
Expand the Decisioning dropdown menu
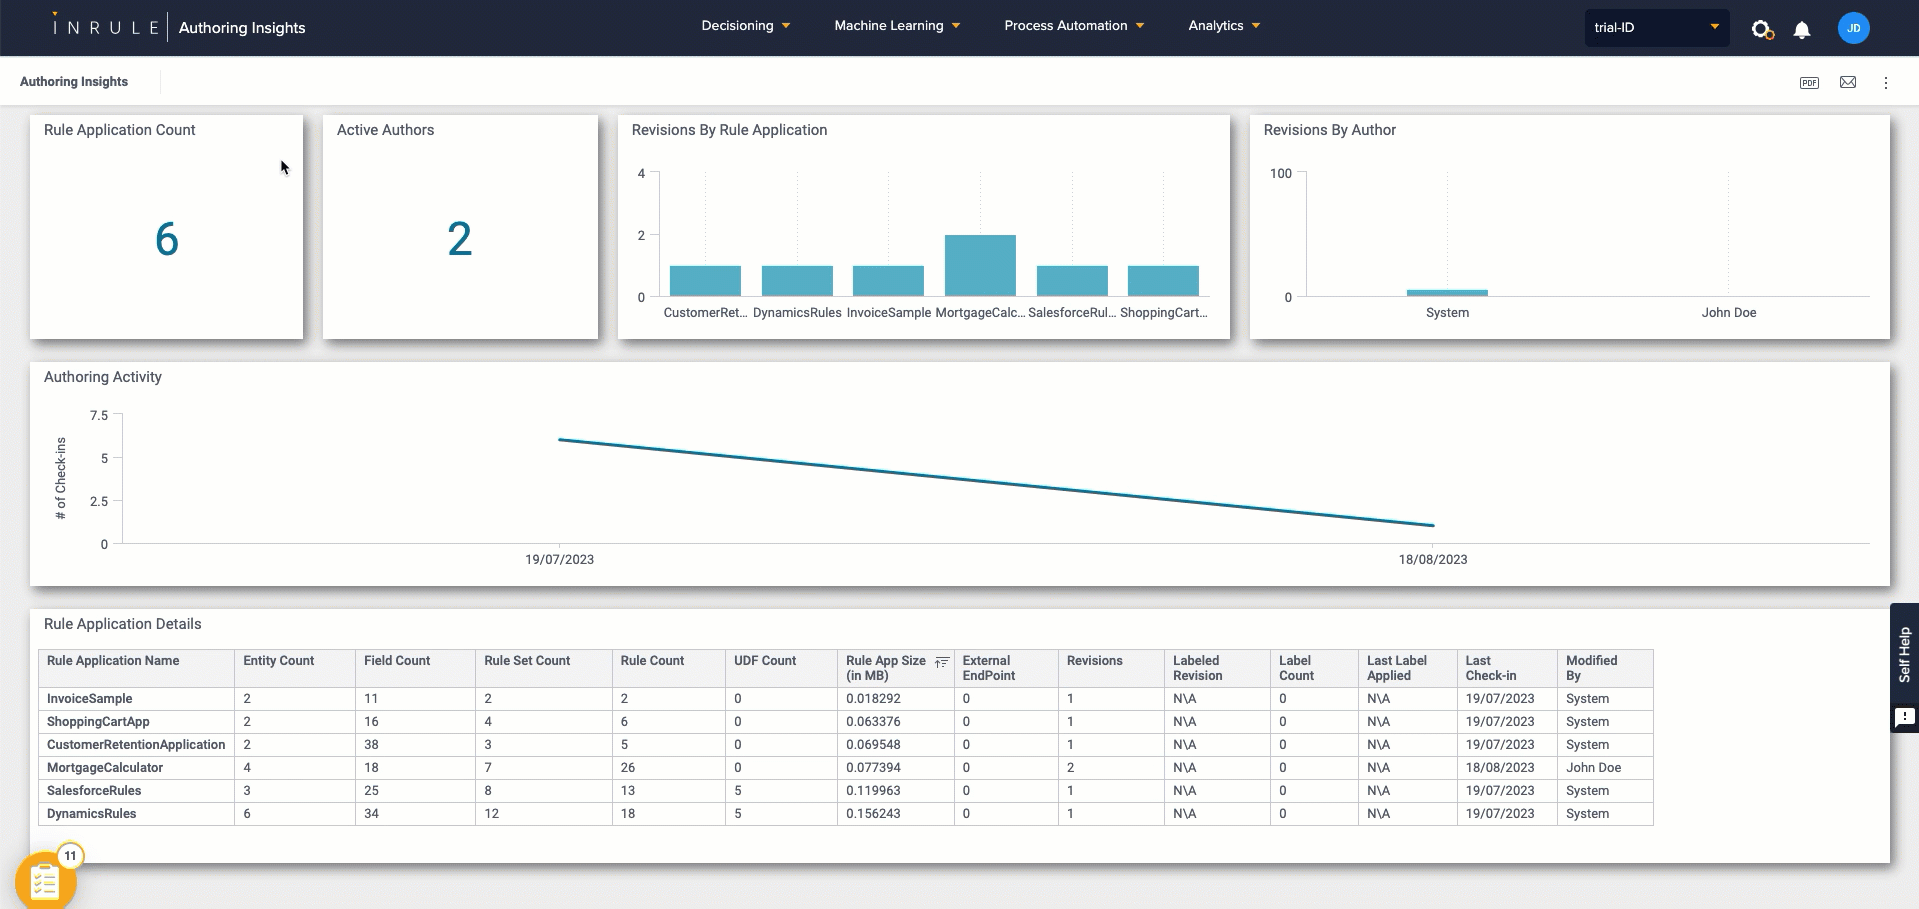click(746, 26)
